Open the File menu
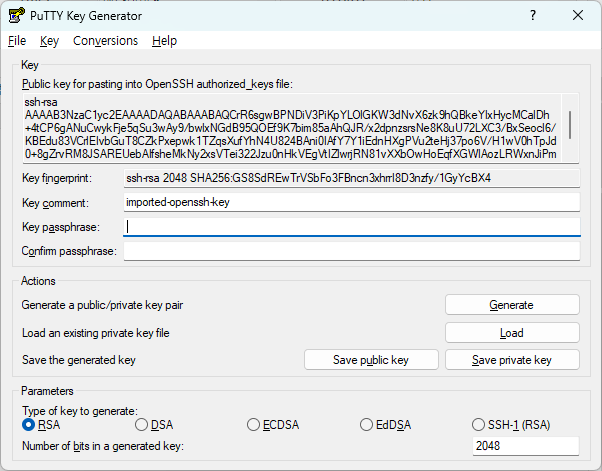 tap(17, 41)
